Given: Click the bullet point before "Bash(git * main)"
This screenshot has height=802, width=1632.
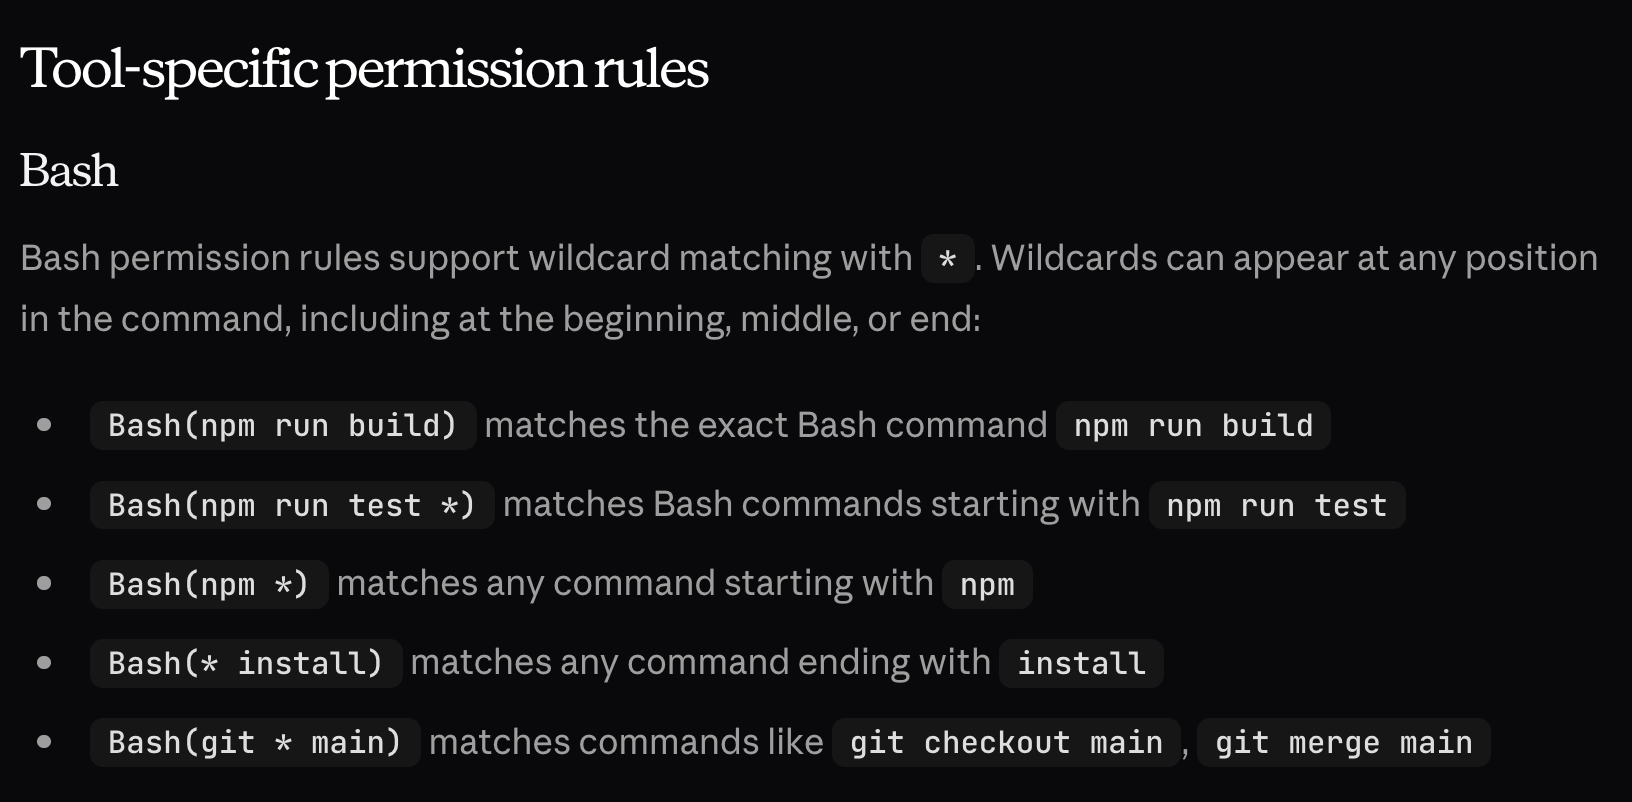Looking at the screenshot, I should tap(44, 741).
